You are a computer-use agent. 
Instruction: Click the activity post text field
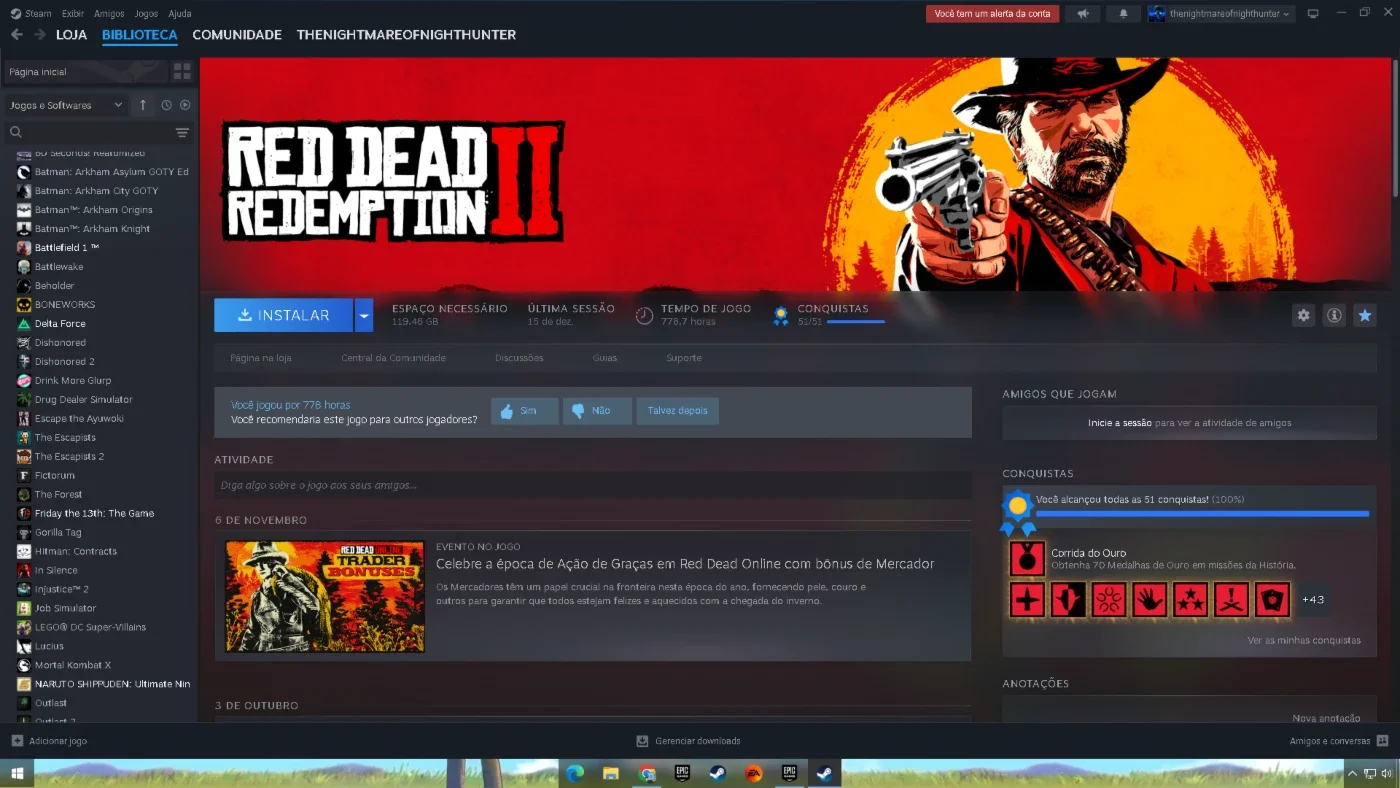coord(592,485)
